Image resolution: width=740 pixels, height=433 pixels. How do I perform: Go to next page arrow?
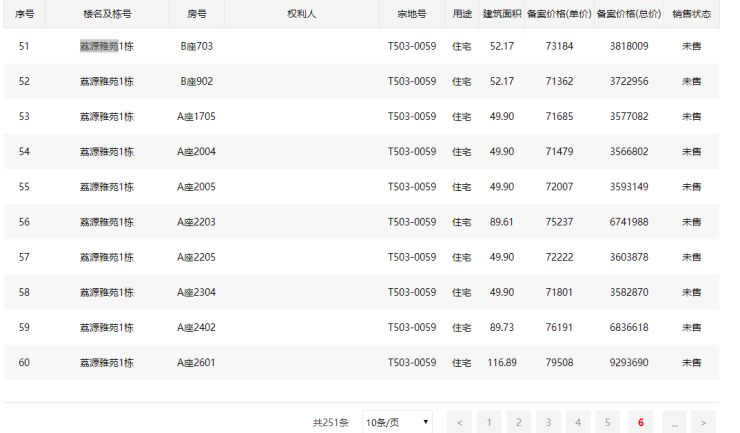coord(704,422)
